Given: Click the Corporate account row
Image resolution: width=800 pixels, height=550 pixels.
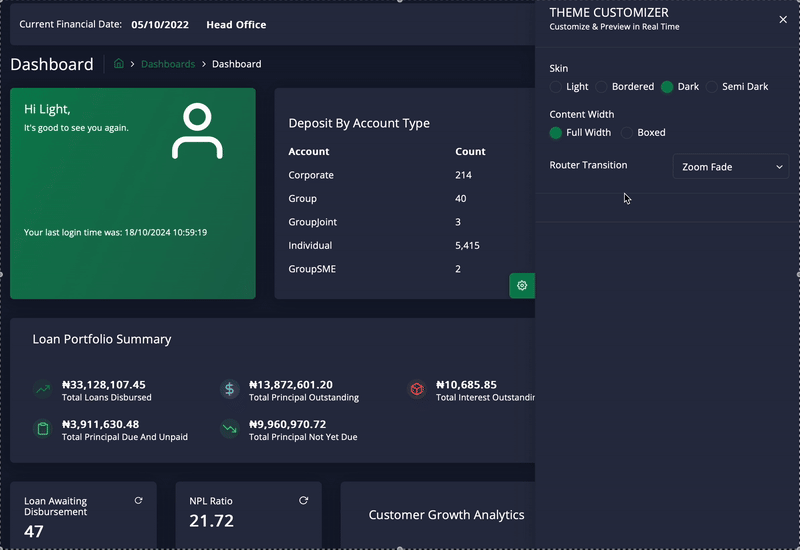Looking at the screenshot, I should 311,175.
